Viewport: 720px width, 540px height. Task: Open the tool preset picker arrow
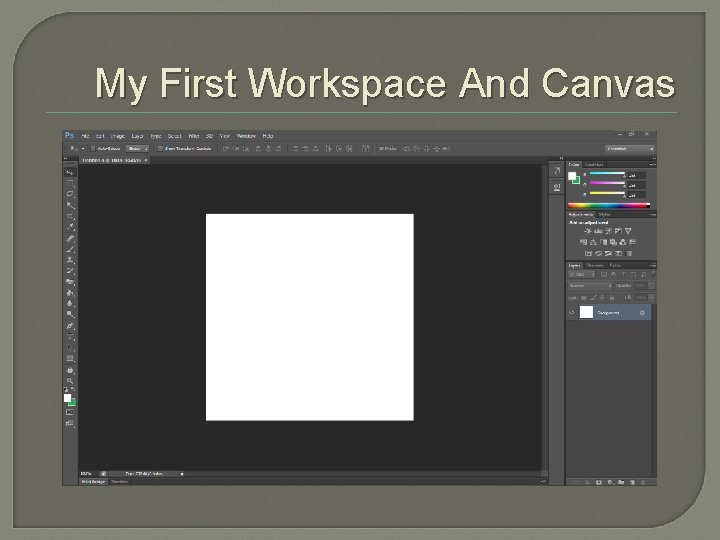(83, 149)
